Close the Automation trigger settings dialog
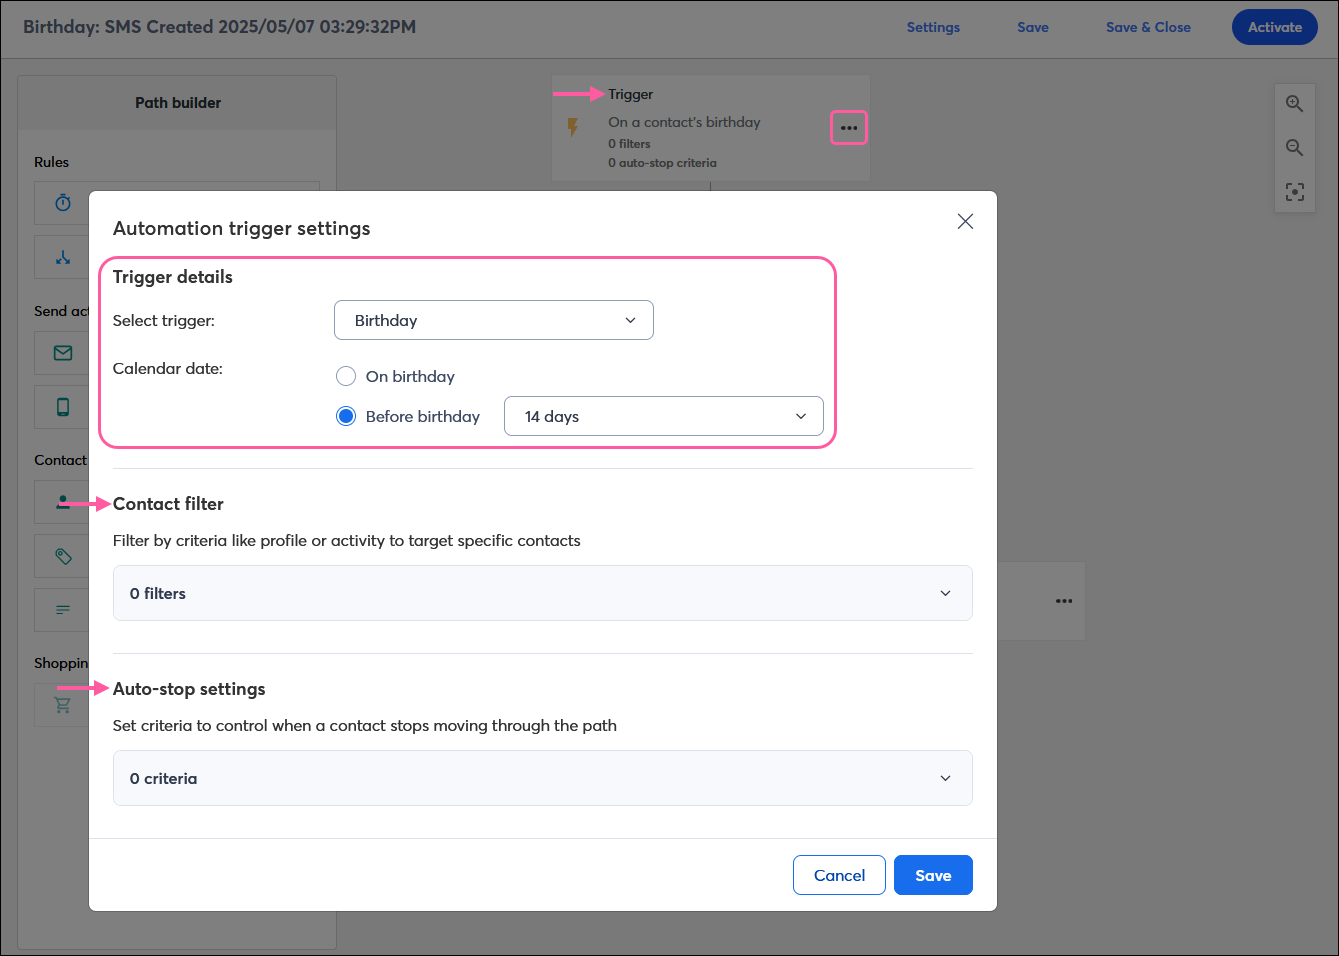1339x956 pixels. [x=965, y=221]
